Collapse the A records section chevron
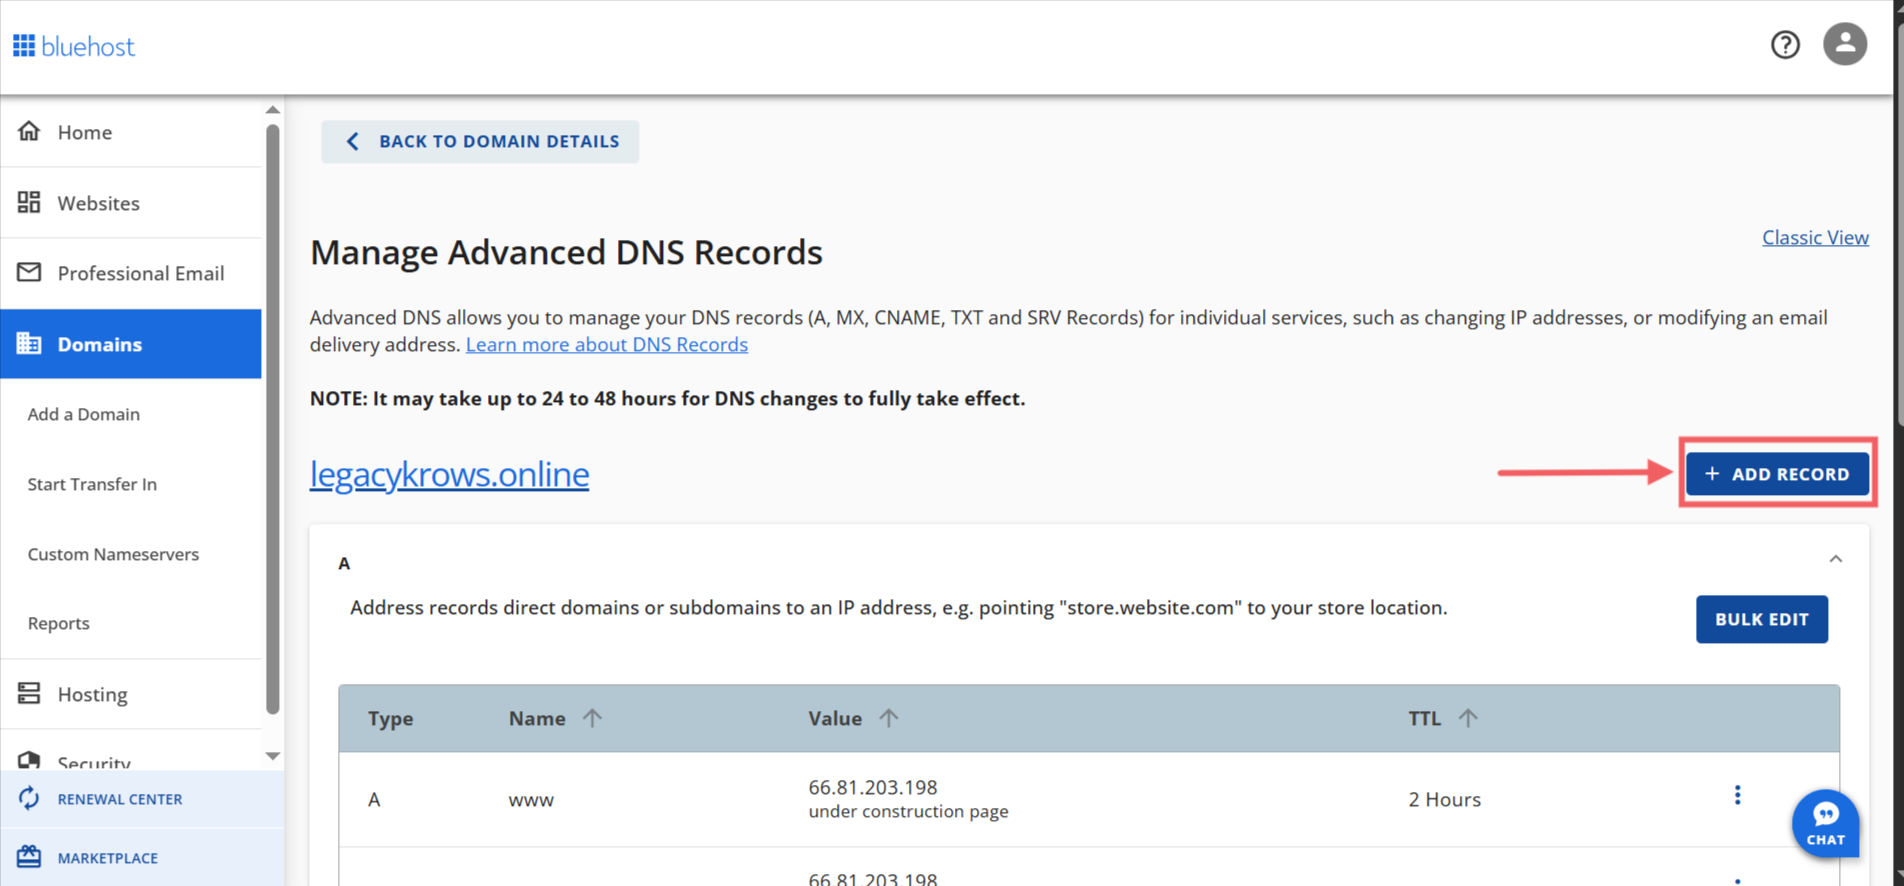The width and height of the screenshot is (1904, 886). 1835,559
